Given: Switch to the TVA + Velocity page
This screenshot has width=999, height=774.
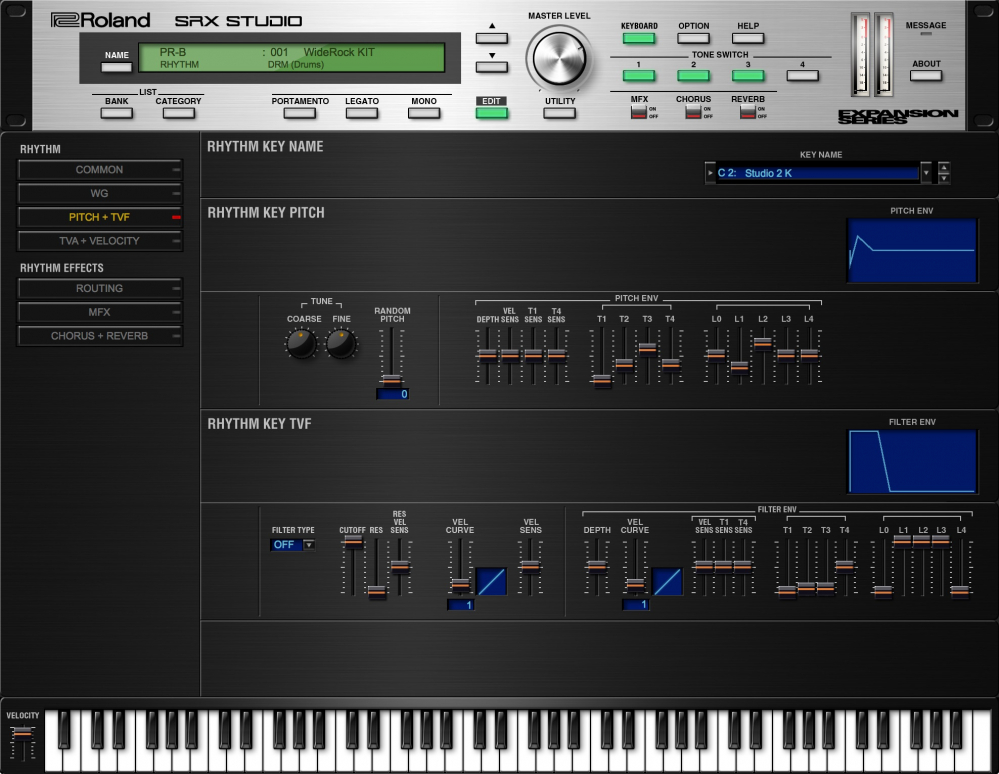Looking at the screenshot, I should pyautogui.click(x=100, y=241).
